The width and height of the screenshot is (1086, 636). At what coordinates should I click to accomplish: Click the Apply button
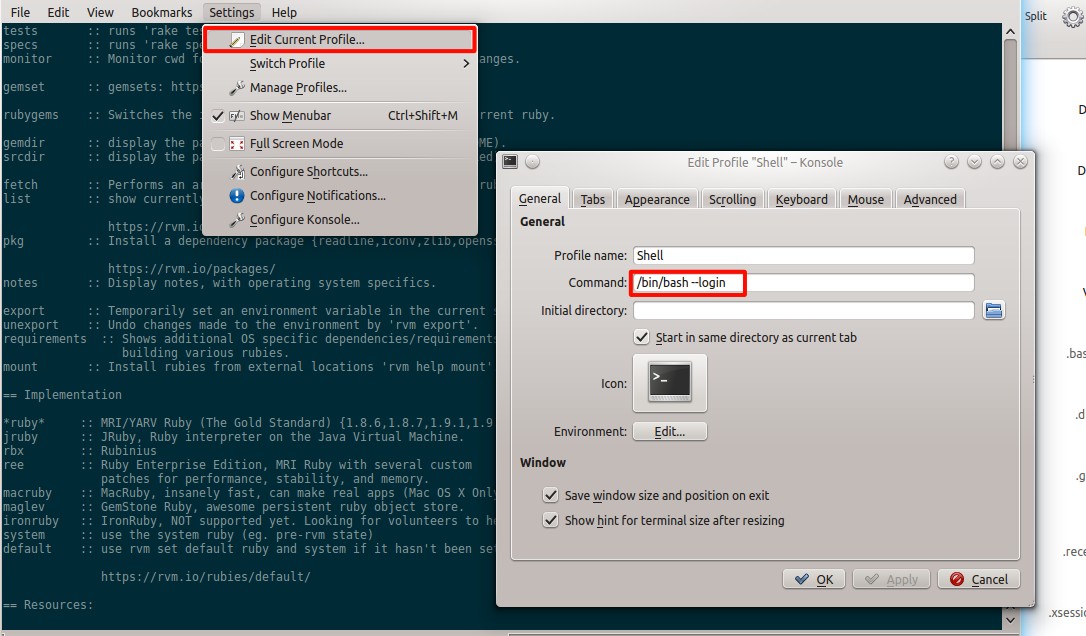(x=891, y=579)
